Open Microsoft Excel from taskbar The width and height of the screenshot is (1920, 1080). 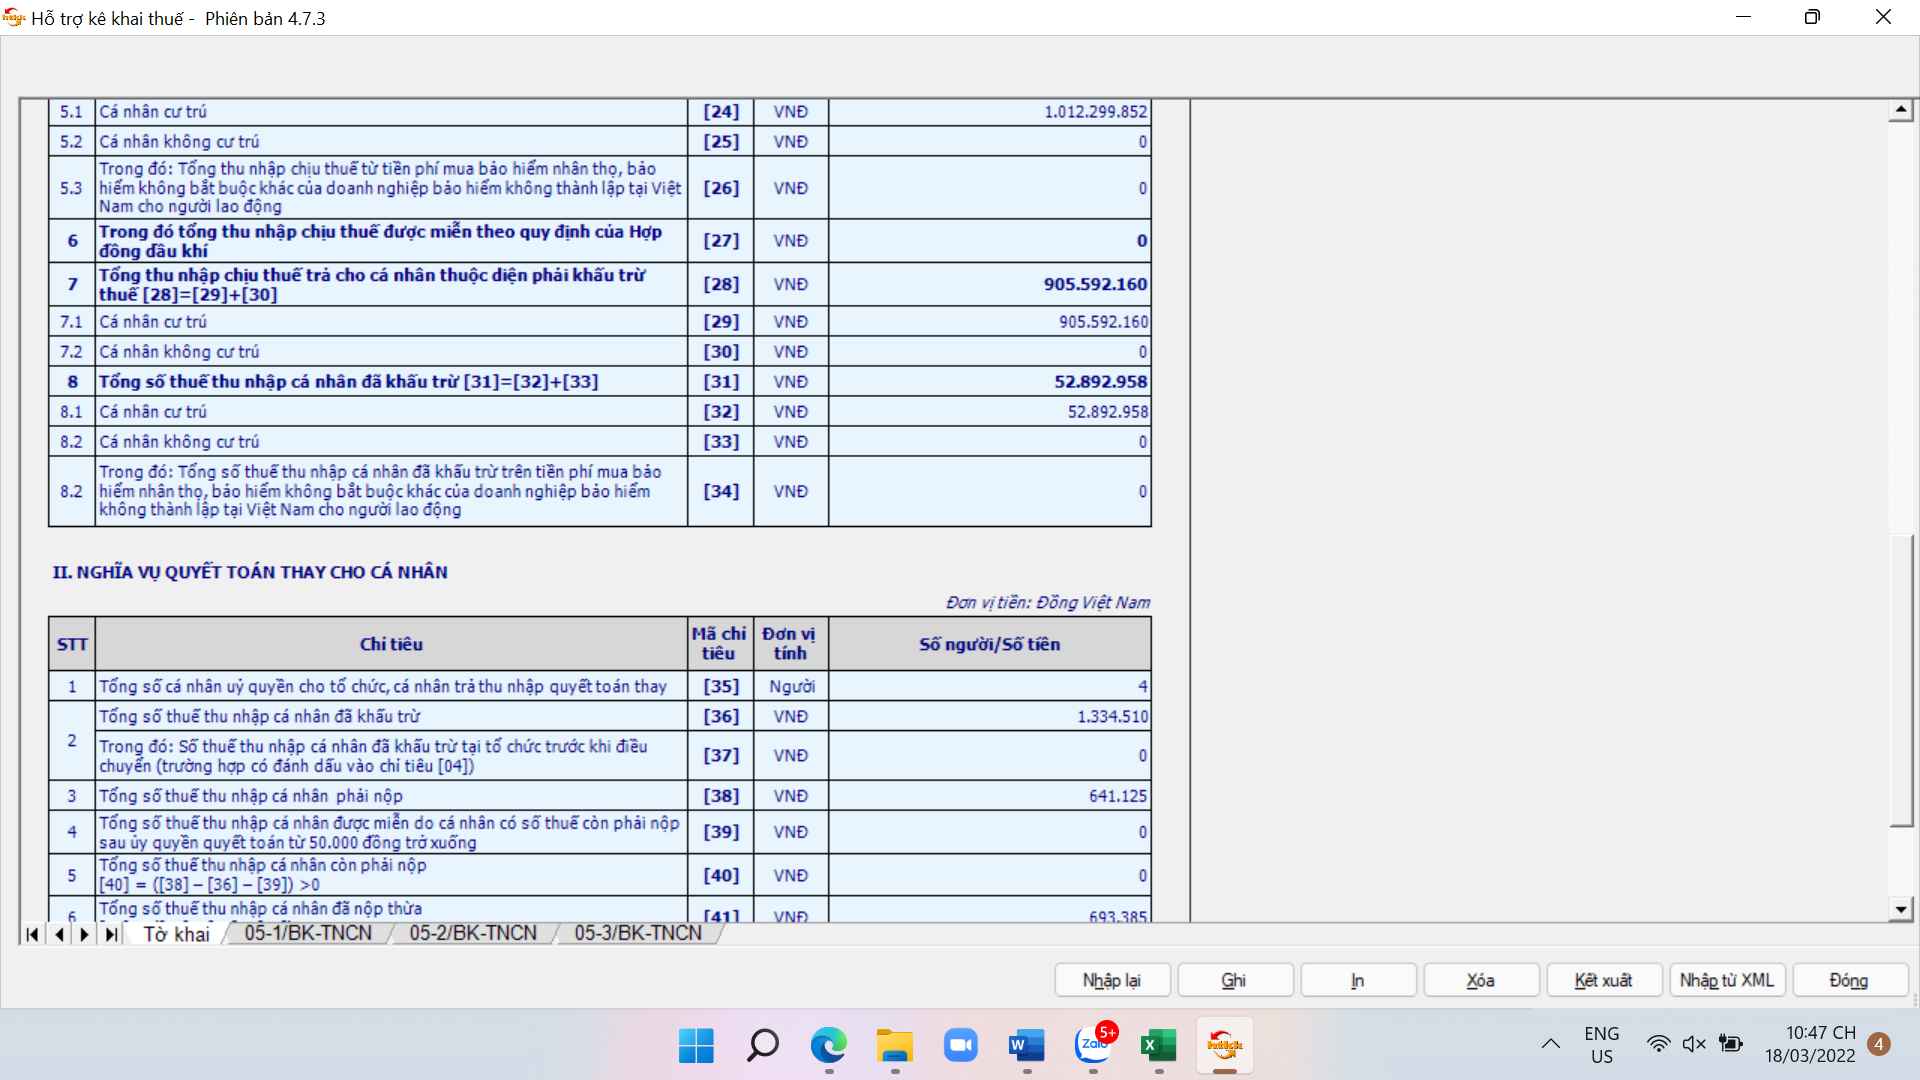pyautogui.click(x=1159, y=1046)
